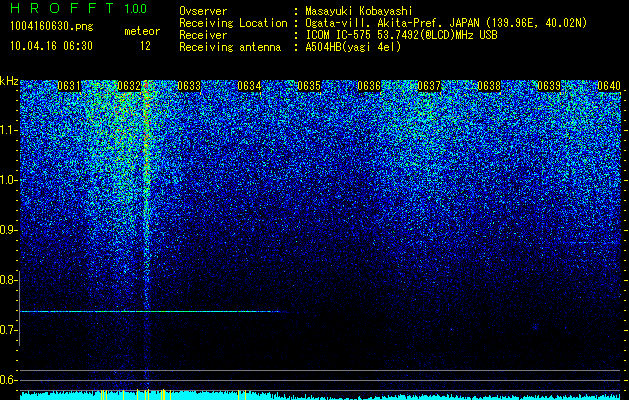629x400 pixels.
Task: Click the HROFFT 1.0.0 title text
Action: click(79, 8)
